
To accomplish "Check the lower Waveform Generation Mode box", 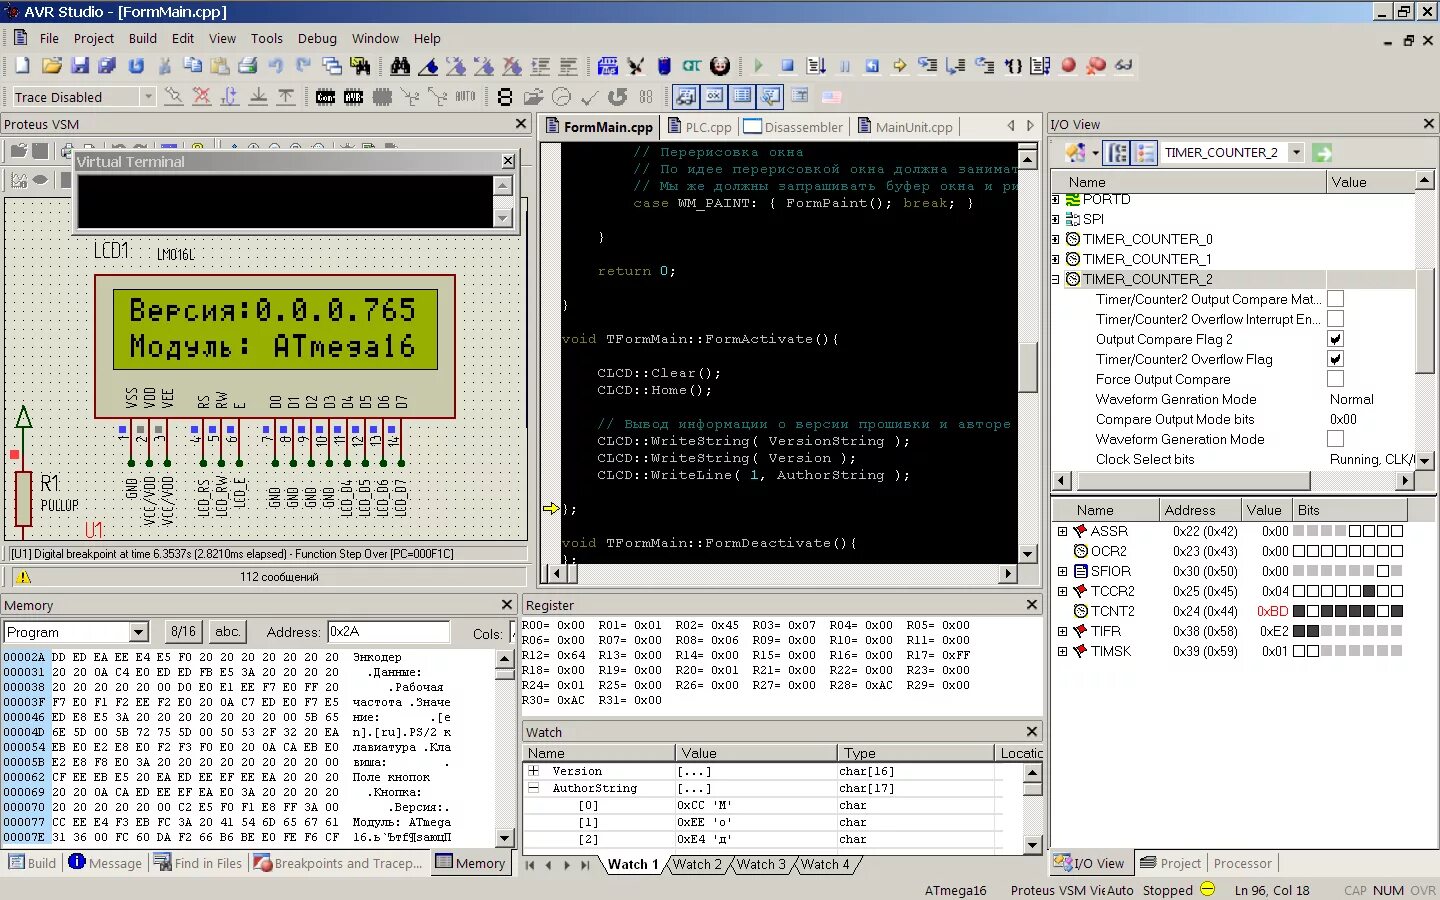I will click(1335, 439).
